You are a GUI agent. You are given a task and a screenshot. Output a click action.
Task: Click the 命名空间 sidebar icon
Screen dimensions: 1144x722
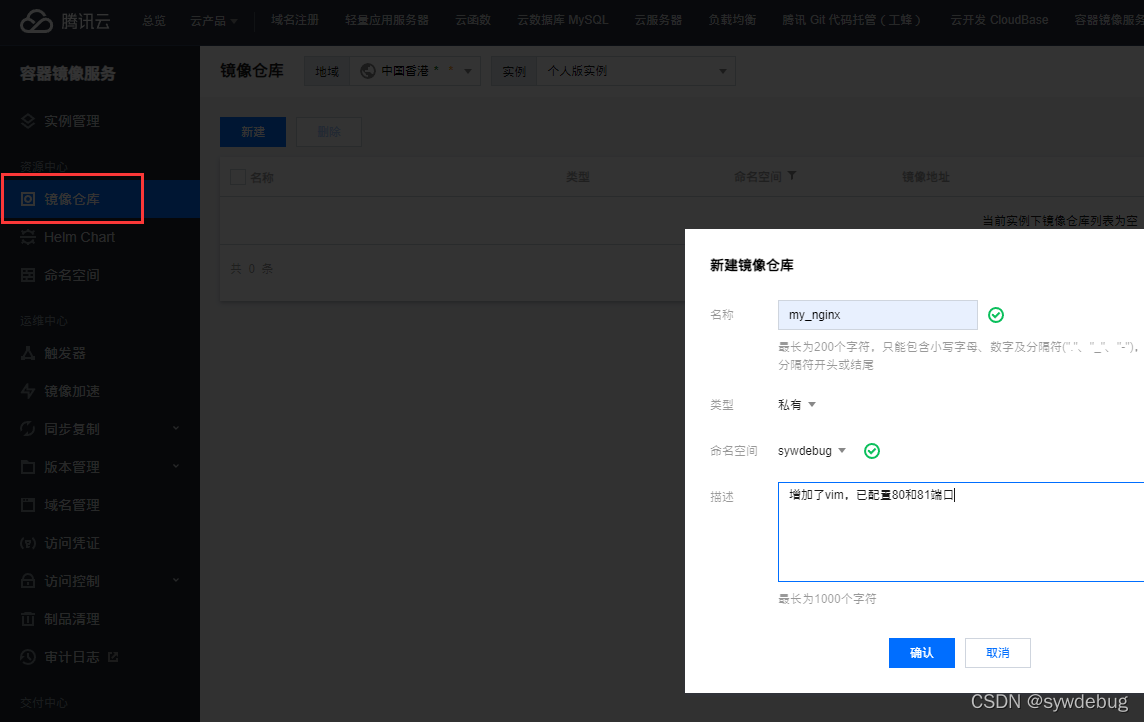click(28, 275)
